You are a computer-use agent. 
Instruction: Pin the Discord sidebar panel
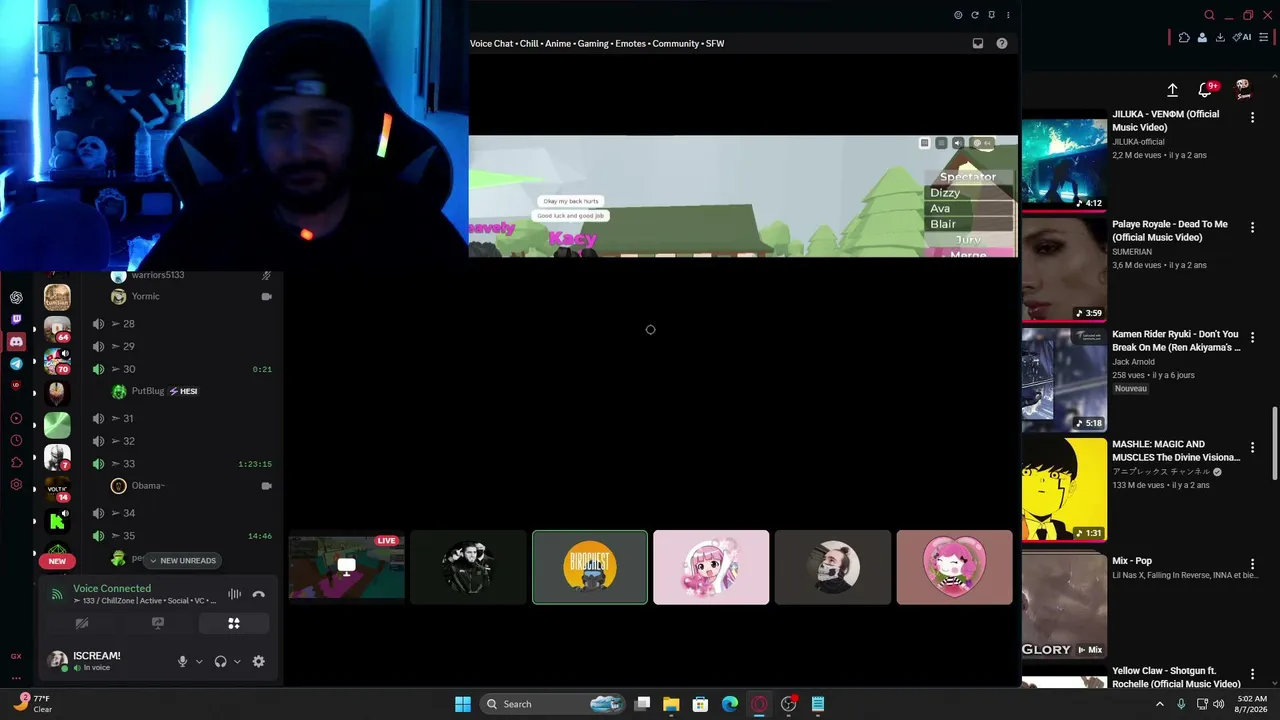point(991,15)
